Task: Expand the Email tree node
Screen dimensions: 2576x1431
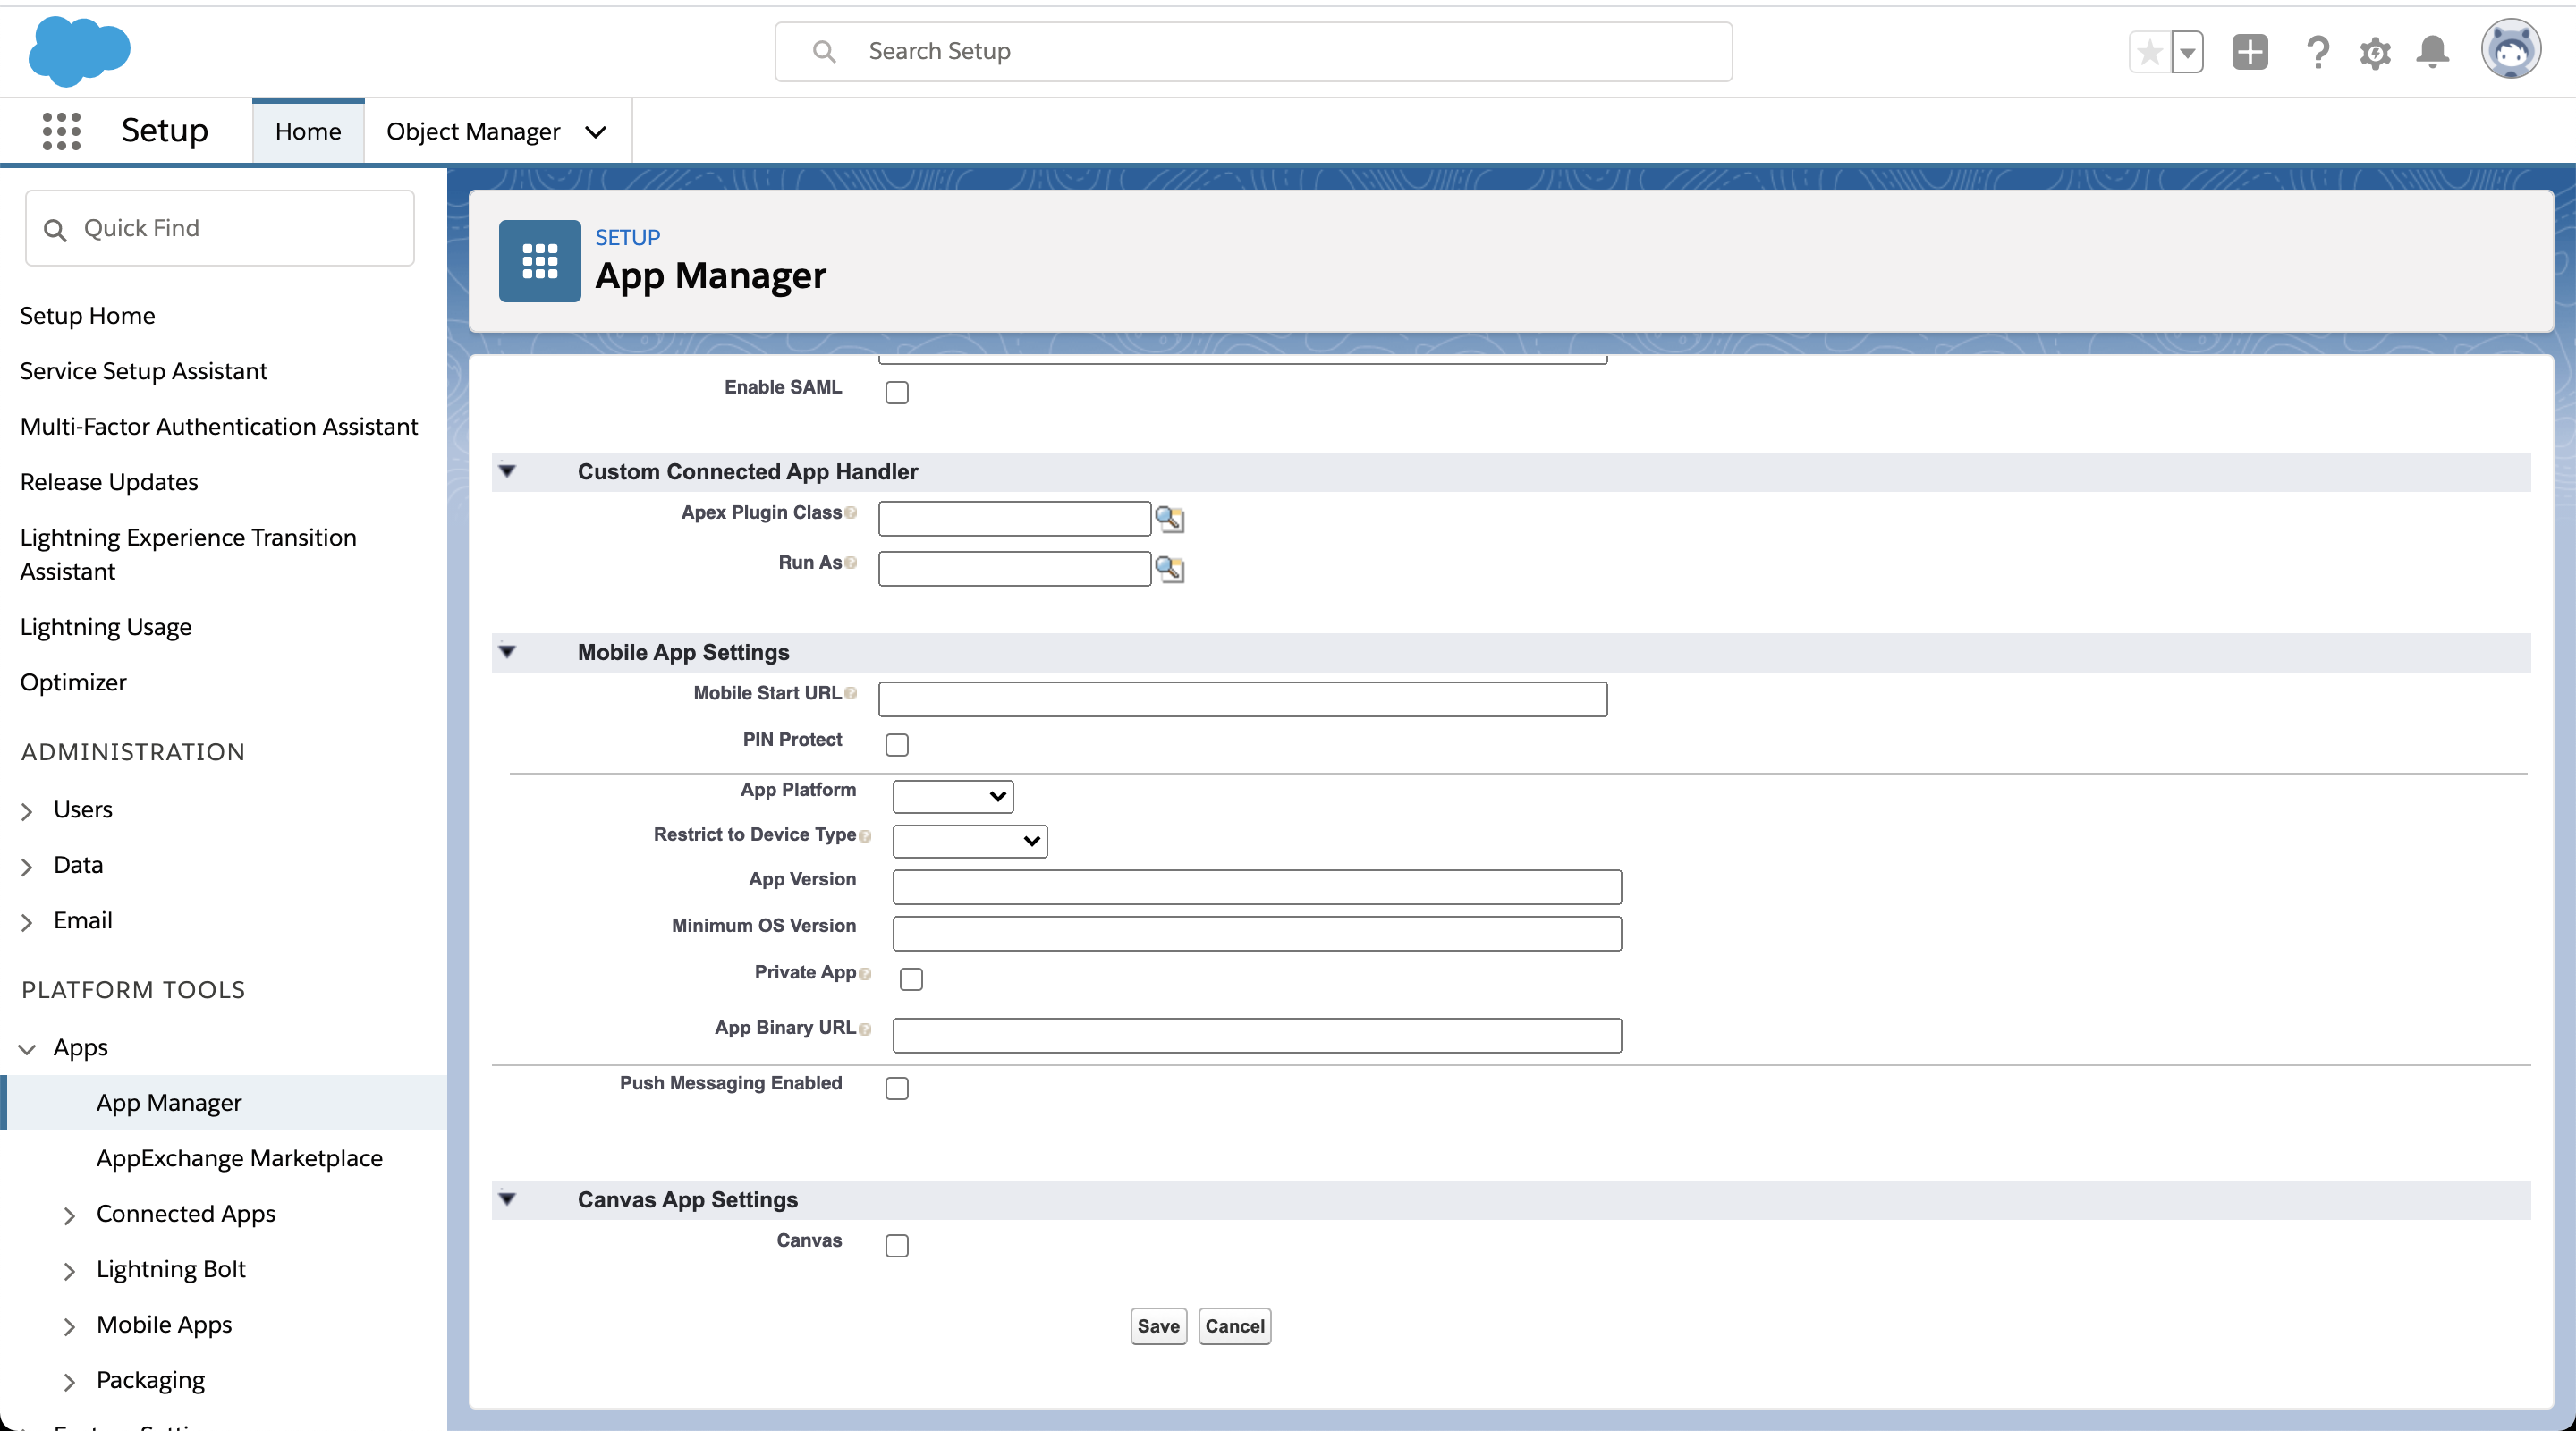Action: (27, 922)
